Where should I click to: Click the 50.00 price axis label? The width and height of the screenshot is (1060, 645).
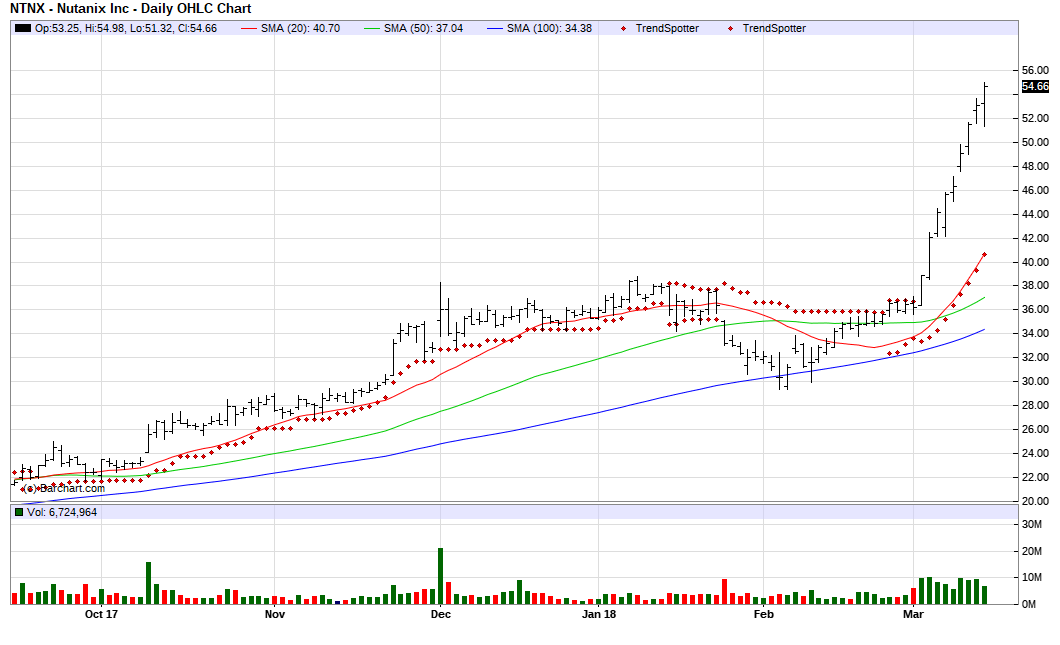1035,142
